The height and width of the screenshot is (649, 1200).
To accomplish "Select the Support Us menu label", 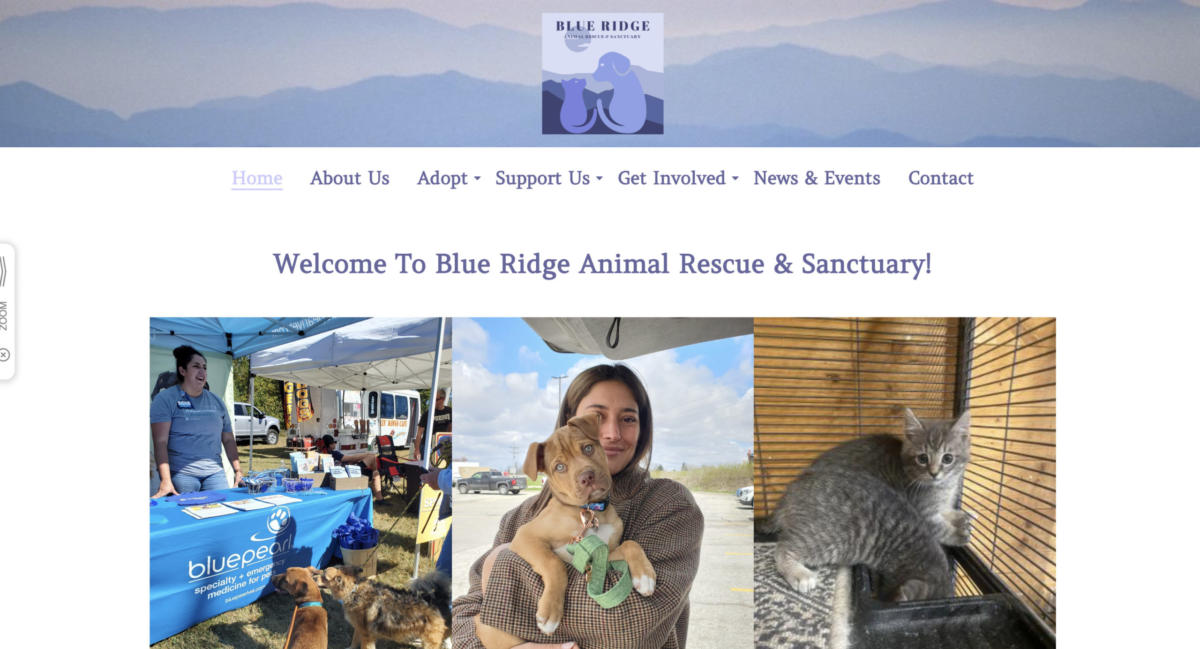I will [543, 178].
